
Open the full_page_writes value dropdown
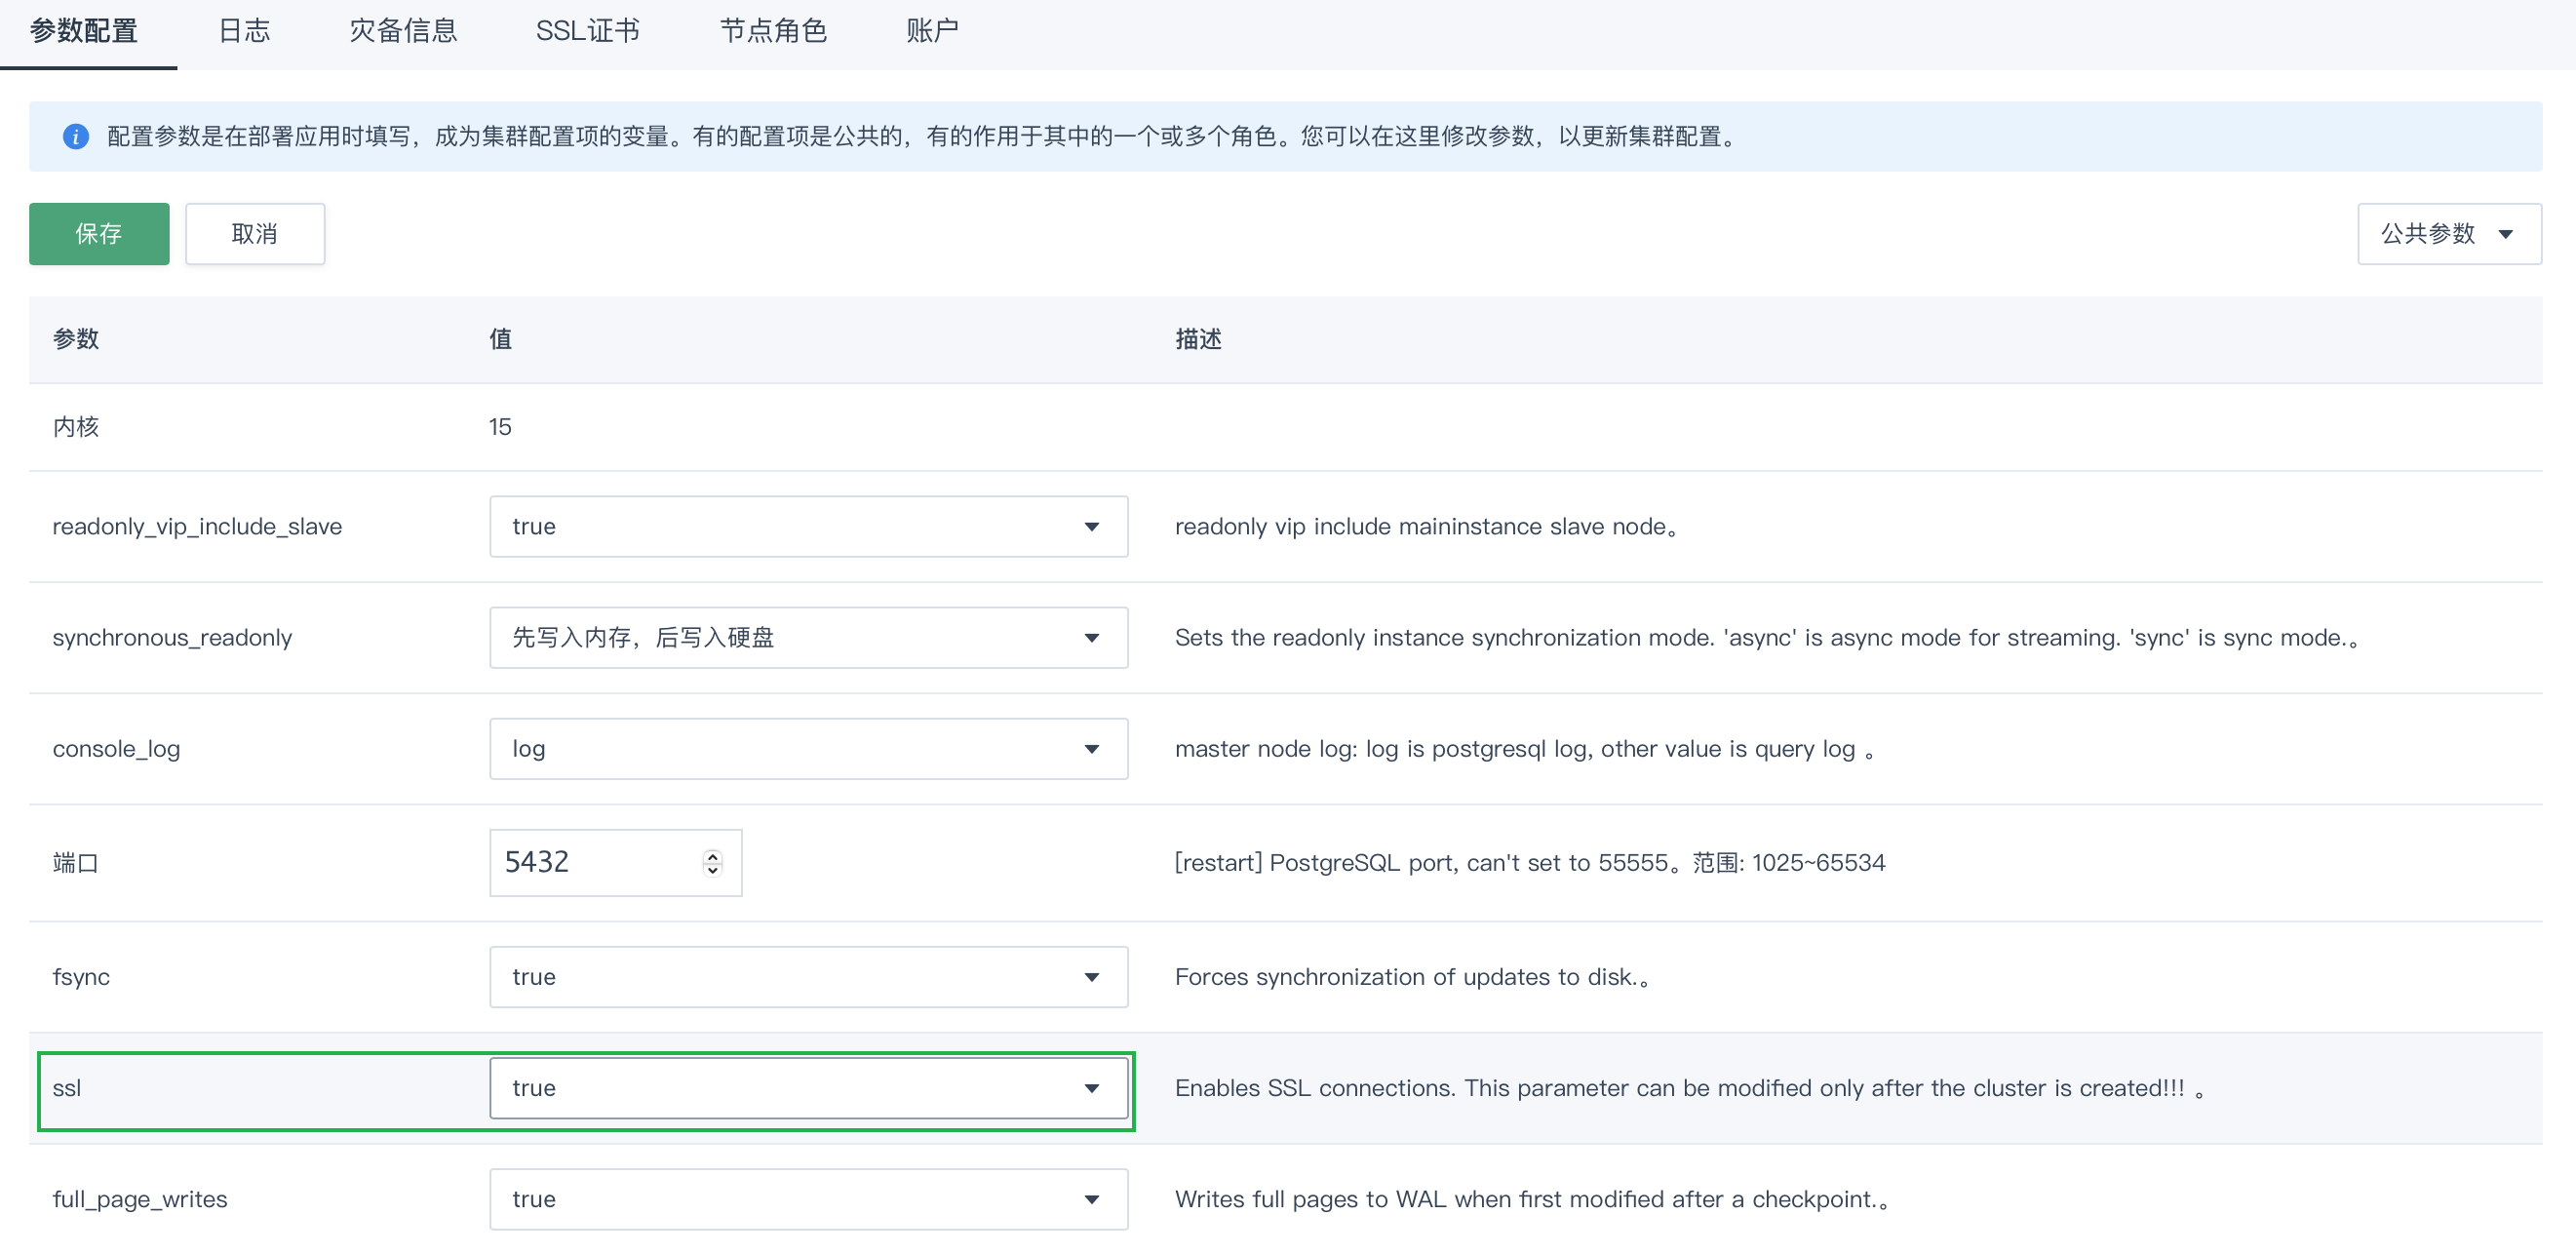(809, 1199)
